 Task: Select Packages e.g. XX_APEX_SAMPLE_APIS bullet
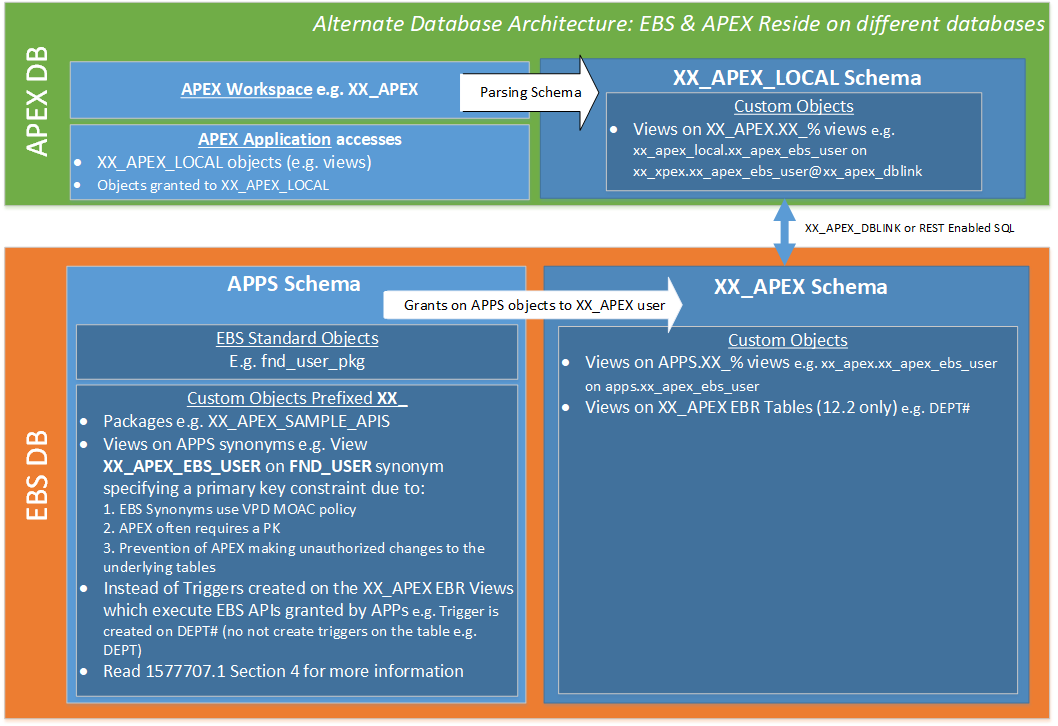[x=246, y=421]
